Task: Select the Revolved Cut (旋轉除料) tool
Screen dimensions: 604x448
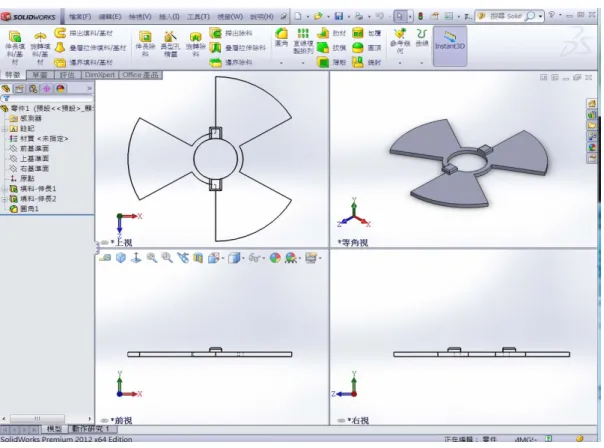Action: coord(196,44)
